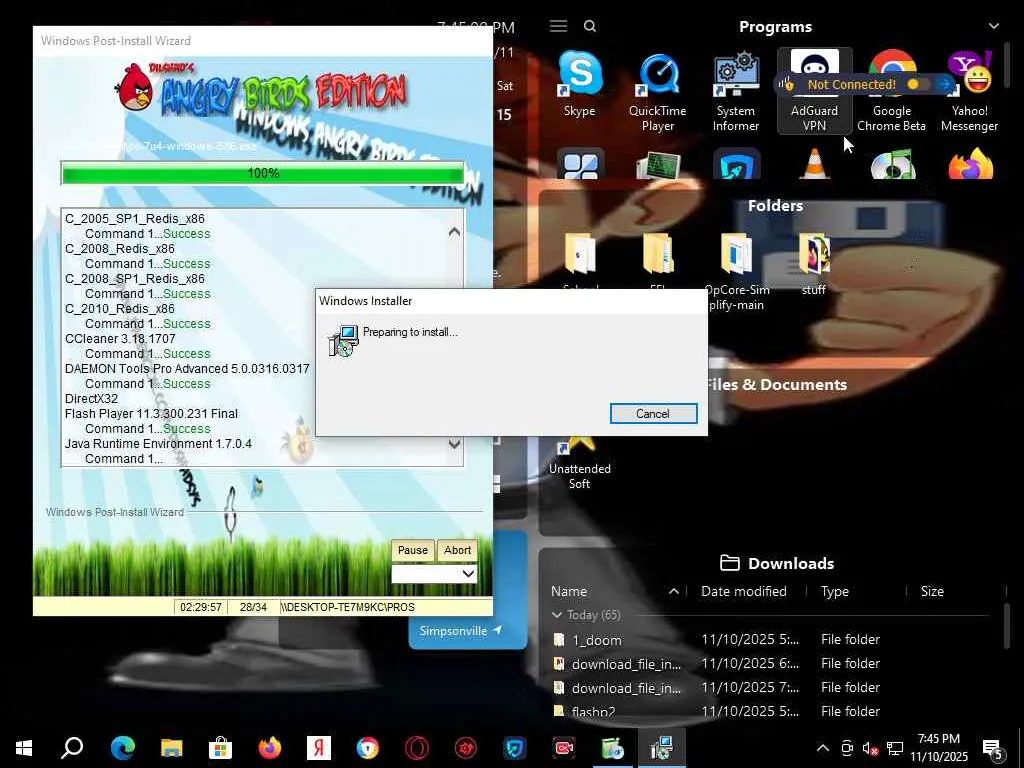This screenshot has height=768, width=1024.
Task: Open the red camera recorder taskbar icon
Action: pos(564,747)
